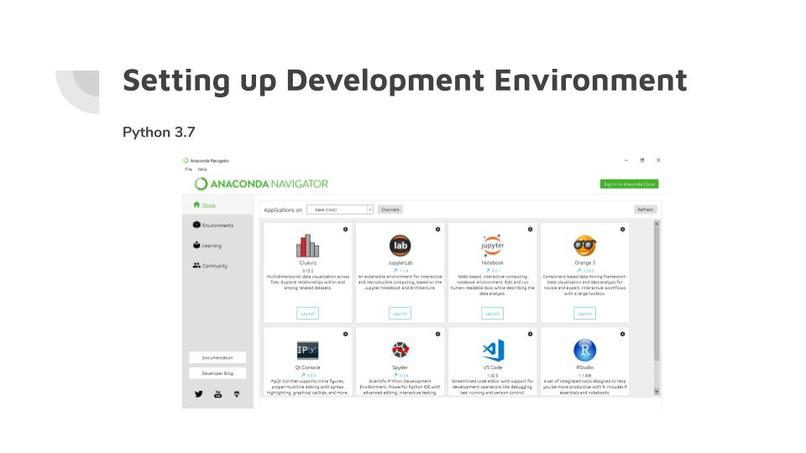
Task: Expand the Applications on environment dropdown
Action: [x=340, y=210]
